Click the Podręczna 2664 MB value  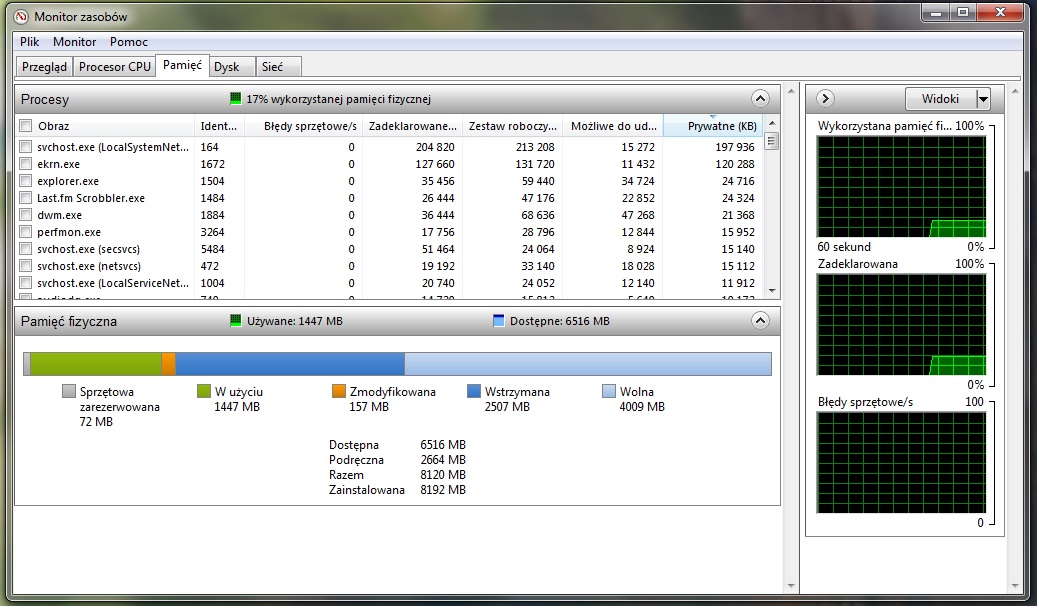[443, 460]
